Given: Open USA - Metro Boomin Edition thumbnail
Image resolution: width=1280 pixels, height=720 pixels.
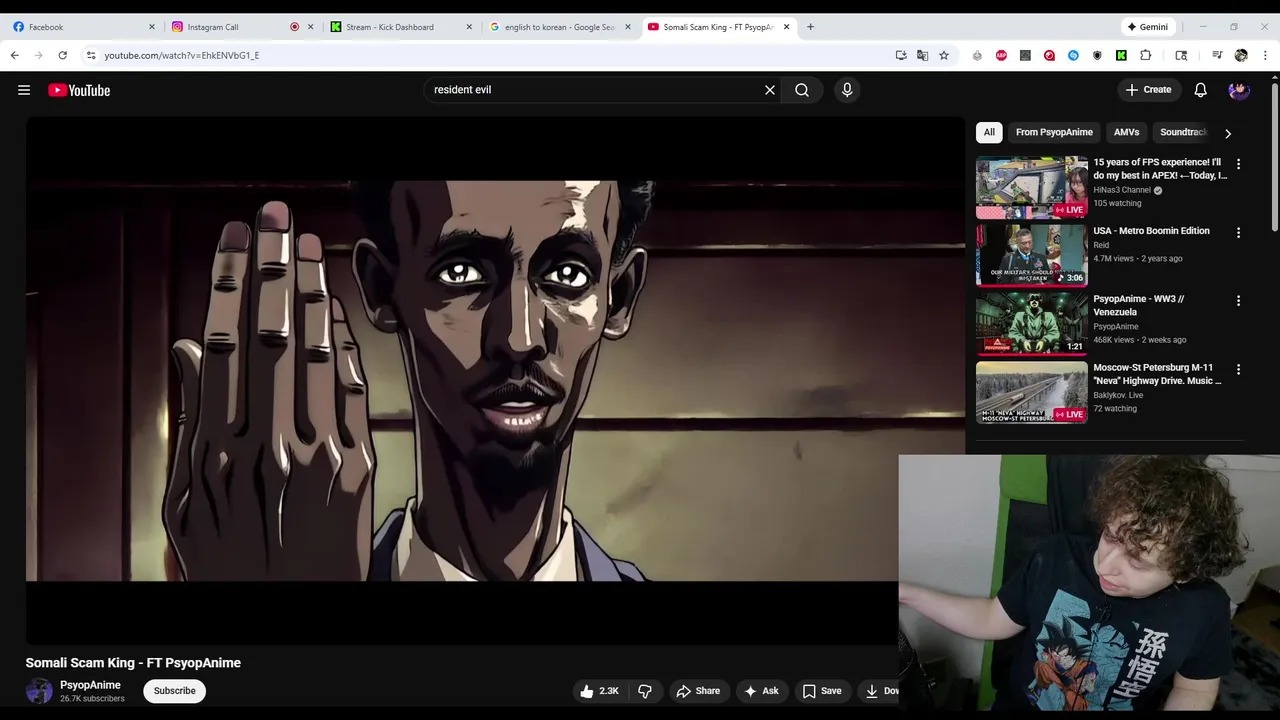Looking at the screenshot, I should pos(1031,256).
